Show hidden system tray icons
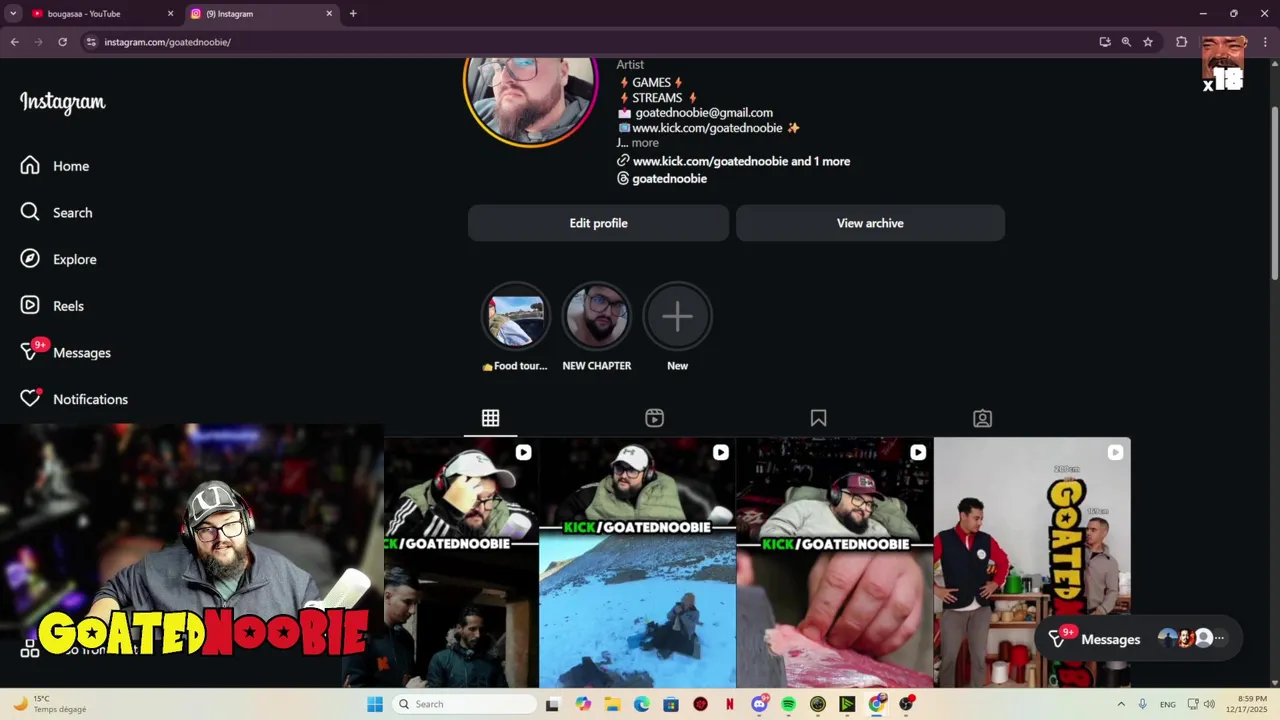 point(1121,704)
